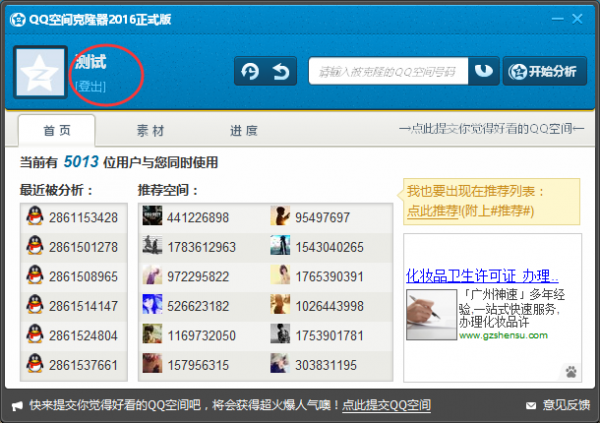Click the QQ Zone star avatar picture
Viewport: 600px width, 423px height.
coord(41,72)
